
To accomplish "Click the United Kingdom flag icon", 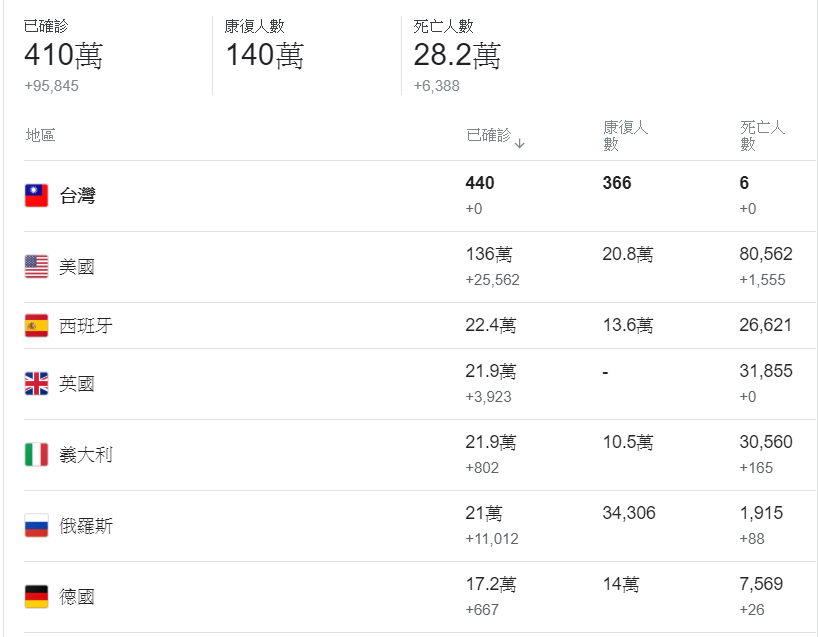I will point(37,383).
